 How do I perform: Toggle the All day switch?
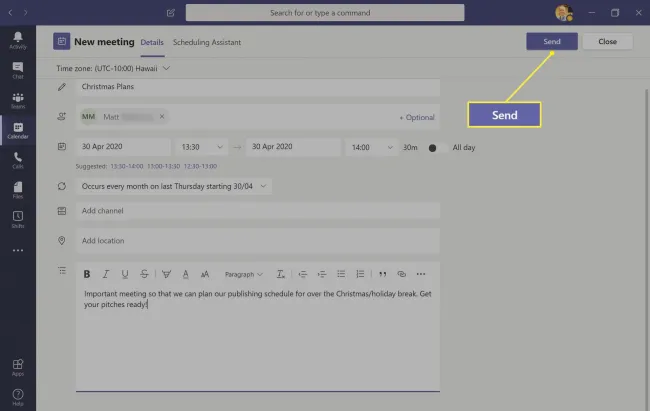(x=438, y=148)
